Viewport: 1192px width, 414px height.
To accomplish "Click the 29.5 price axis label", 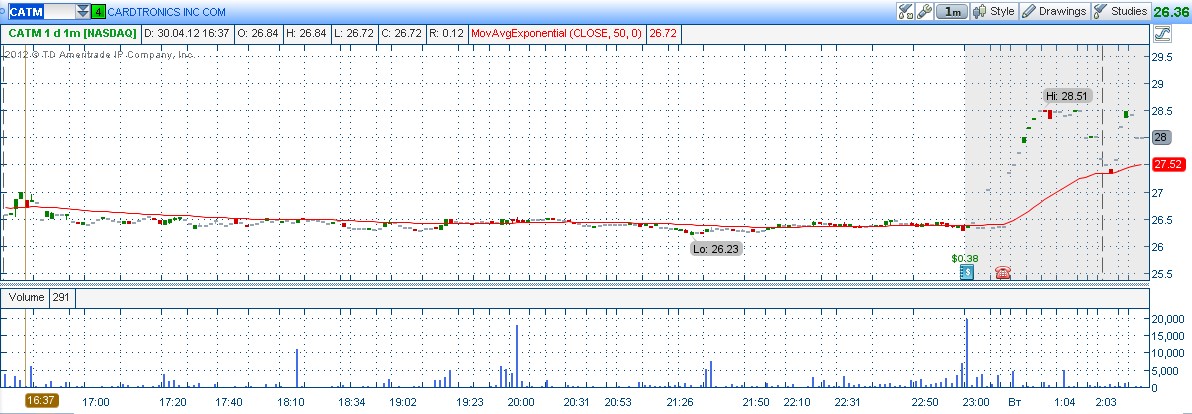I will pyautogui.click(x=1162, y=58).
